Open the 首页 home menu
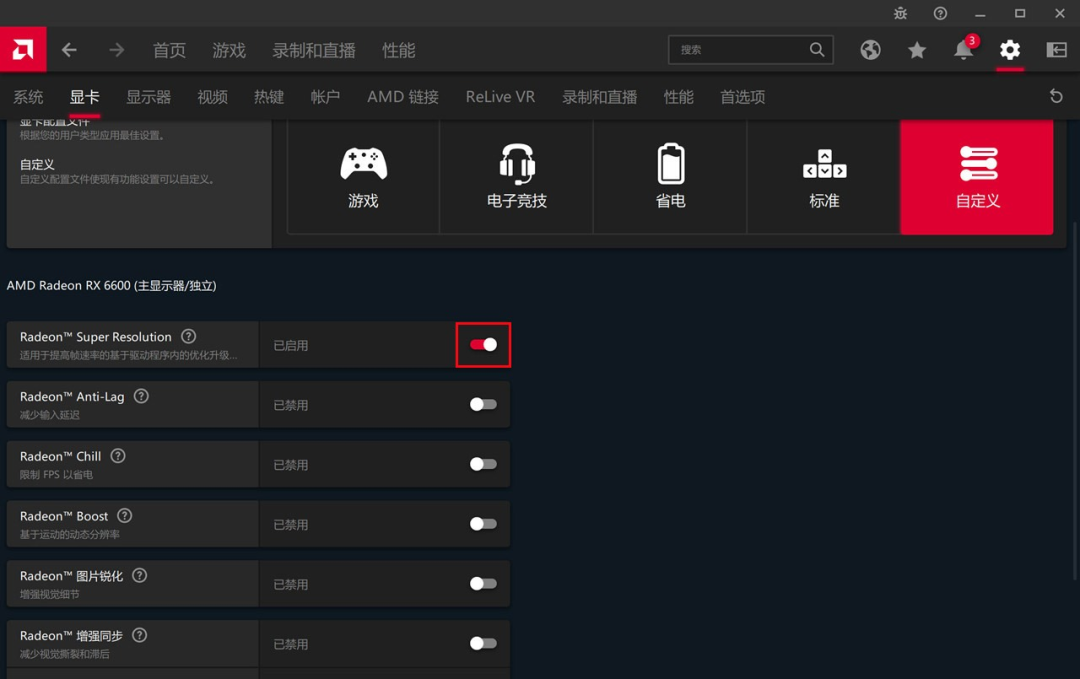This screenshot has height=679, width=1080. point(169,50)
